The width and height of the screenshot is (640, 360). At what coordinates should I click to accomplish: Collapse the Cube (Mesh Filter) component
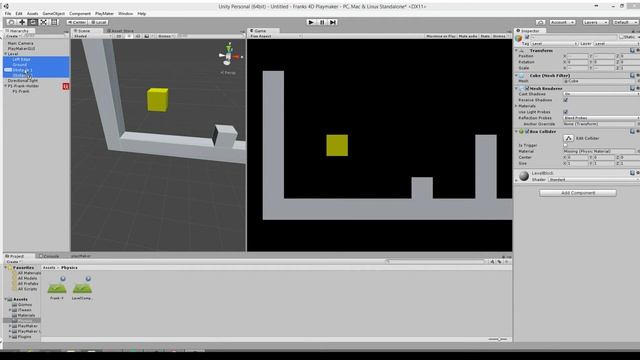(x=517, y=76)
